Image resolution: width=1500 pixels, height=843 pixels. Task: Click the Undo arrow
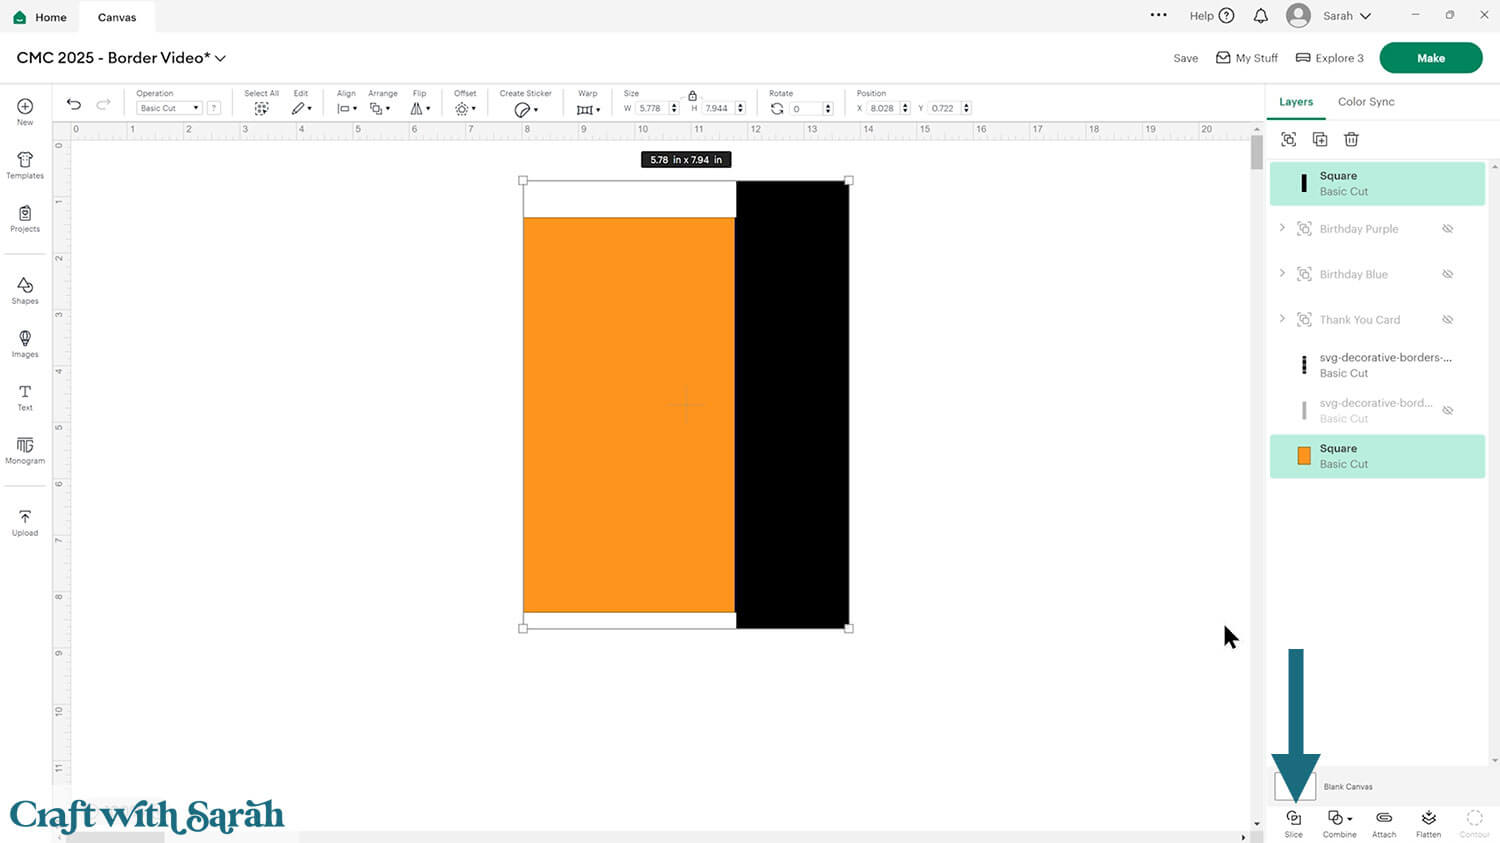coord(74,105)
